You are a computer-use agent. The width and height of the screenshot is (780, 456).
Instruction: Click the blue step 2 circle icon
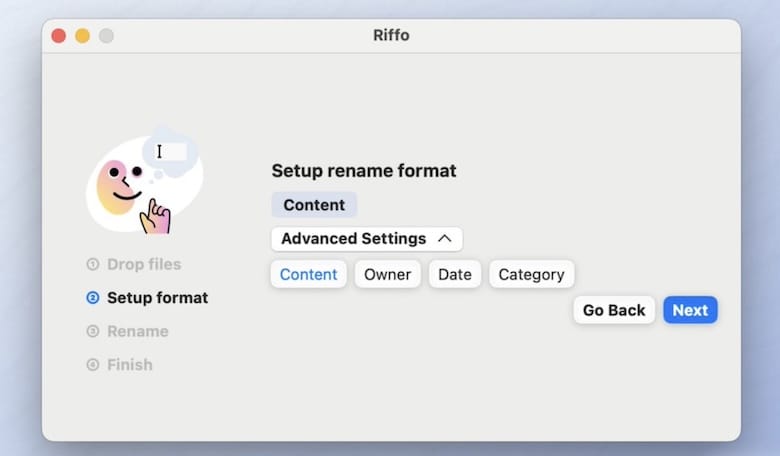coord(93,297)
